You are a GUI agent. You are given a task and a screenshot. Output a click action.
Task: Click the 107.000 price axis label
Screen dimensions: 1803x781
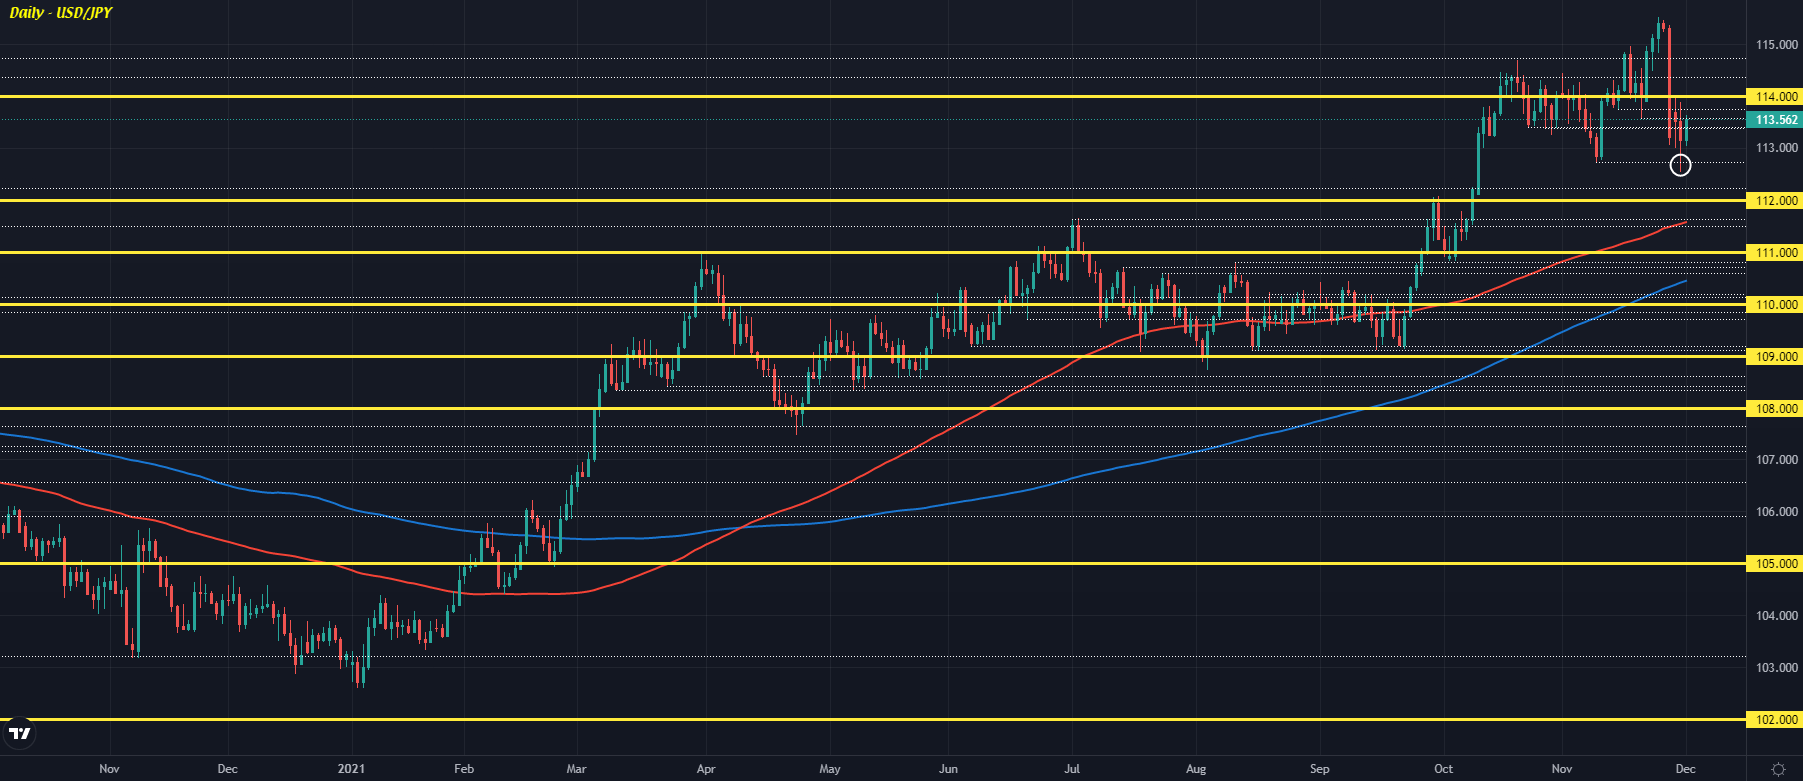[1777, 460]
